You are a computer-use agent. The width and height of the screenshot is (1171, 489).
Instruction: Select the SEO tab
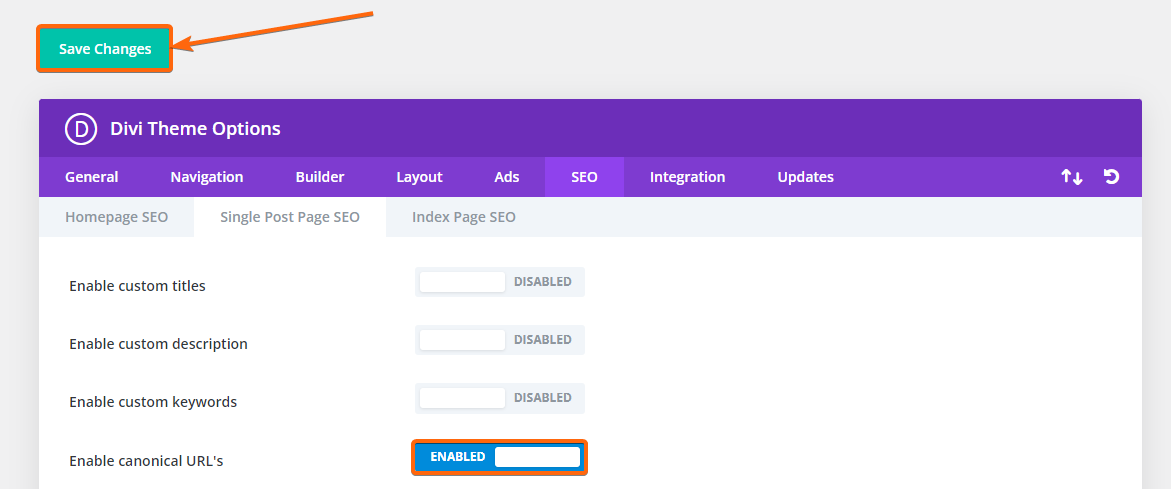(x=584, y=177)
